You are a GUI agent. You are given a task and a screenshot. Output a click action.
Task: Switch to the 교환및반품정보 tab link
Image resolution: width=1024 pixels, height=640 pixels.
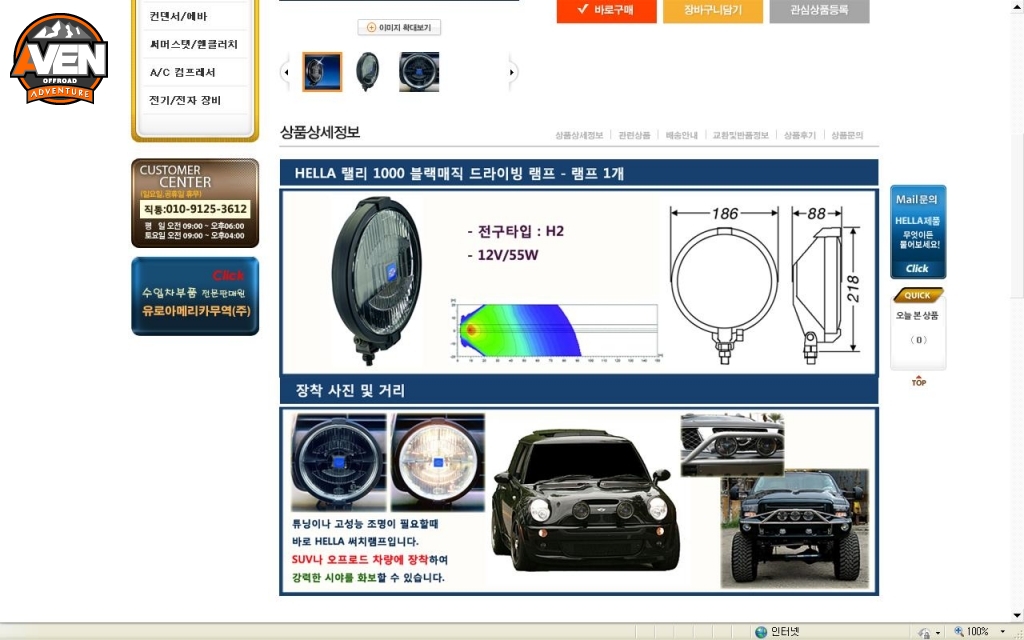(741, 135)
